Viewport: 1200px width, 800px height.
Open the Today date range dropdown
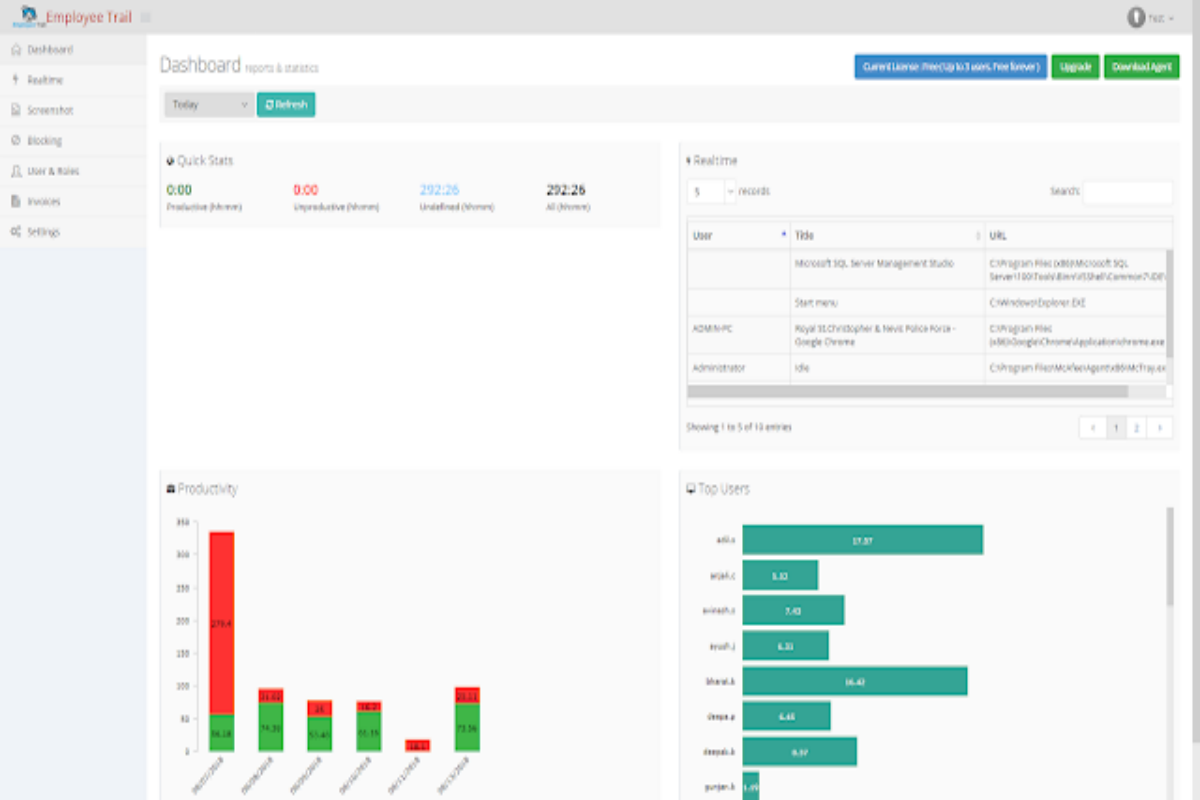(209, 104)
